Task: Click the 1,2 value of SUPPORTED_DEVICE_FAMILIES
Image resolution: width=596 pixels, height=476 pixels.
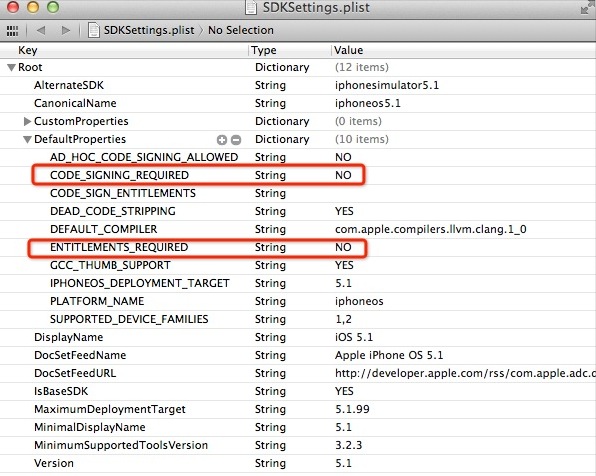Action: [x=343, y=319]
